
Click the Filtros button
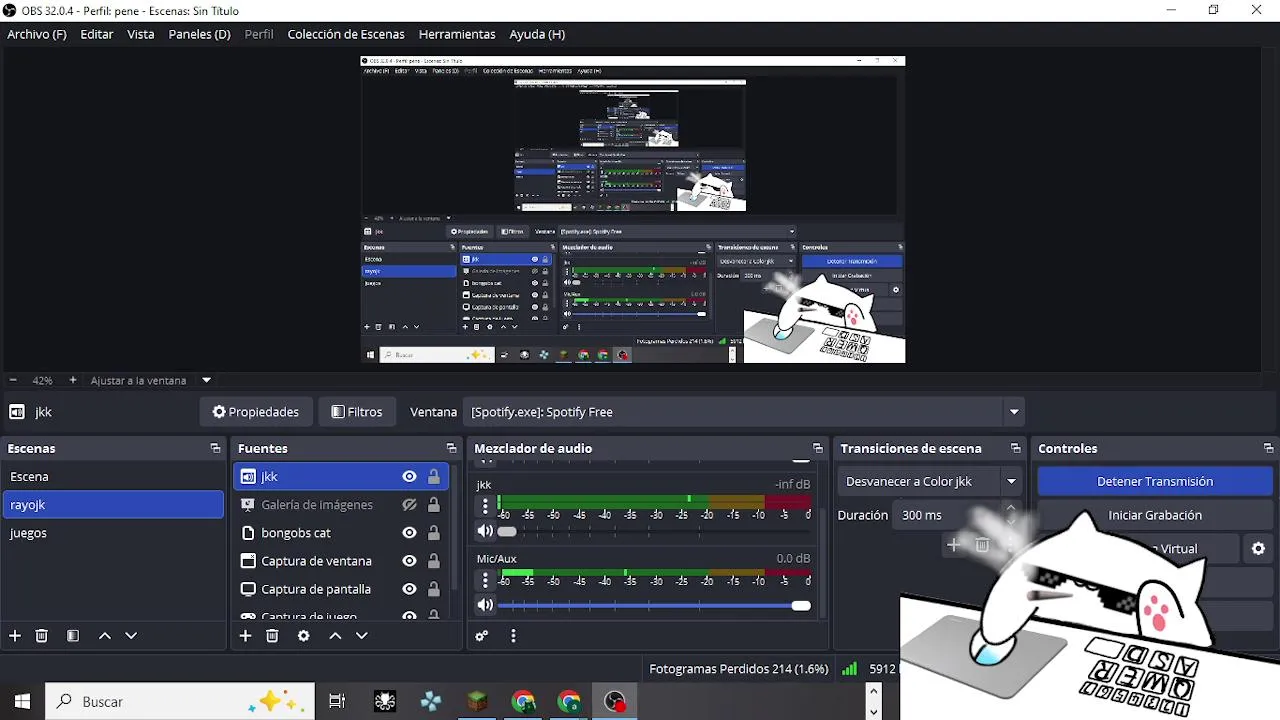[357, 412]
